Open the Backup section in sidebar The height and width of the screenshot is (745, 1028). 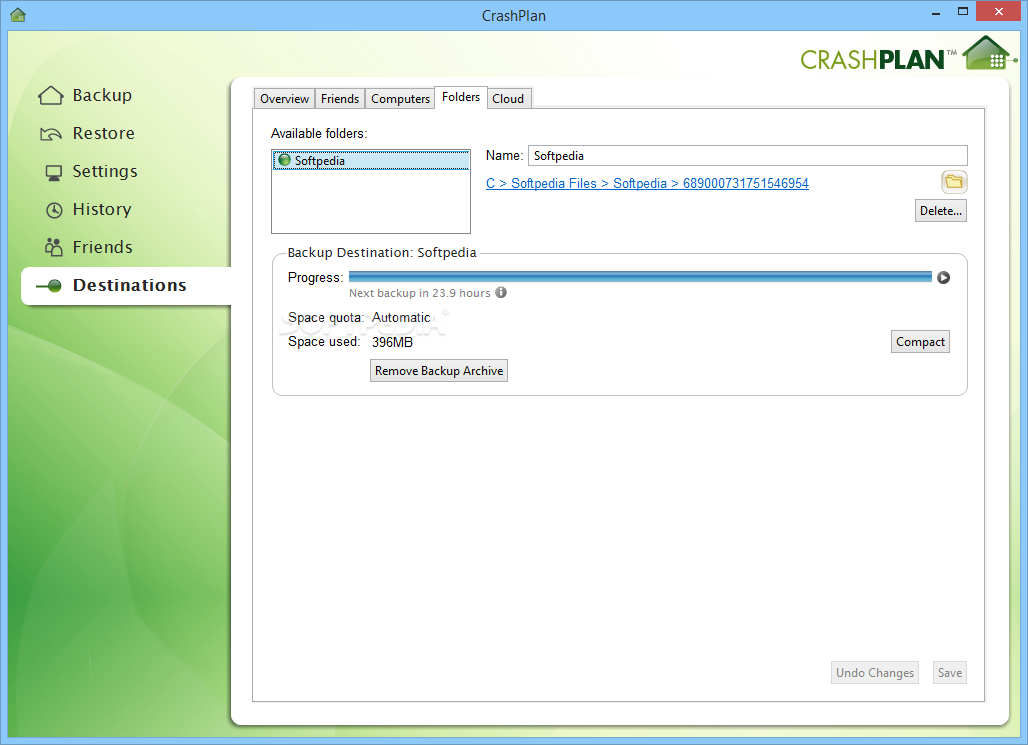85,95
